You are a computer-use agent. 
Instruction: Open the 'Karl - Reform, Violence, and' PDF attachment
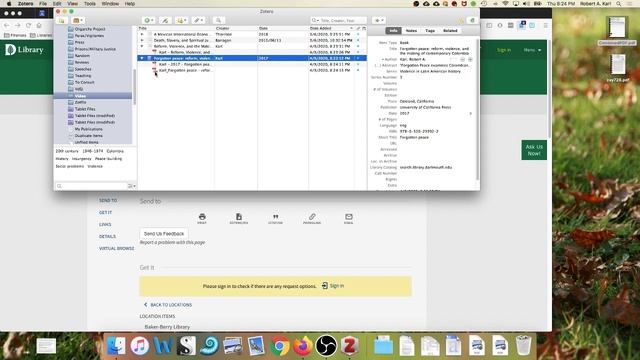pos(184,52)
